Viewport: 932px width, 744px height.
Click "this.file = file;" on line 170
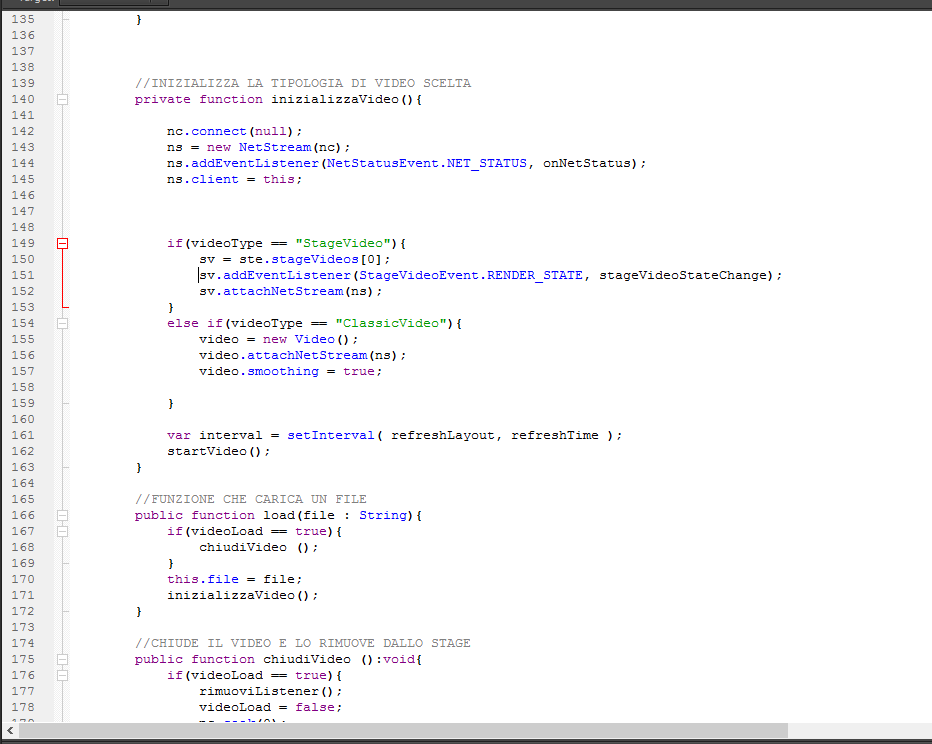(235, 579)
